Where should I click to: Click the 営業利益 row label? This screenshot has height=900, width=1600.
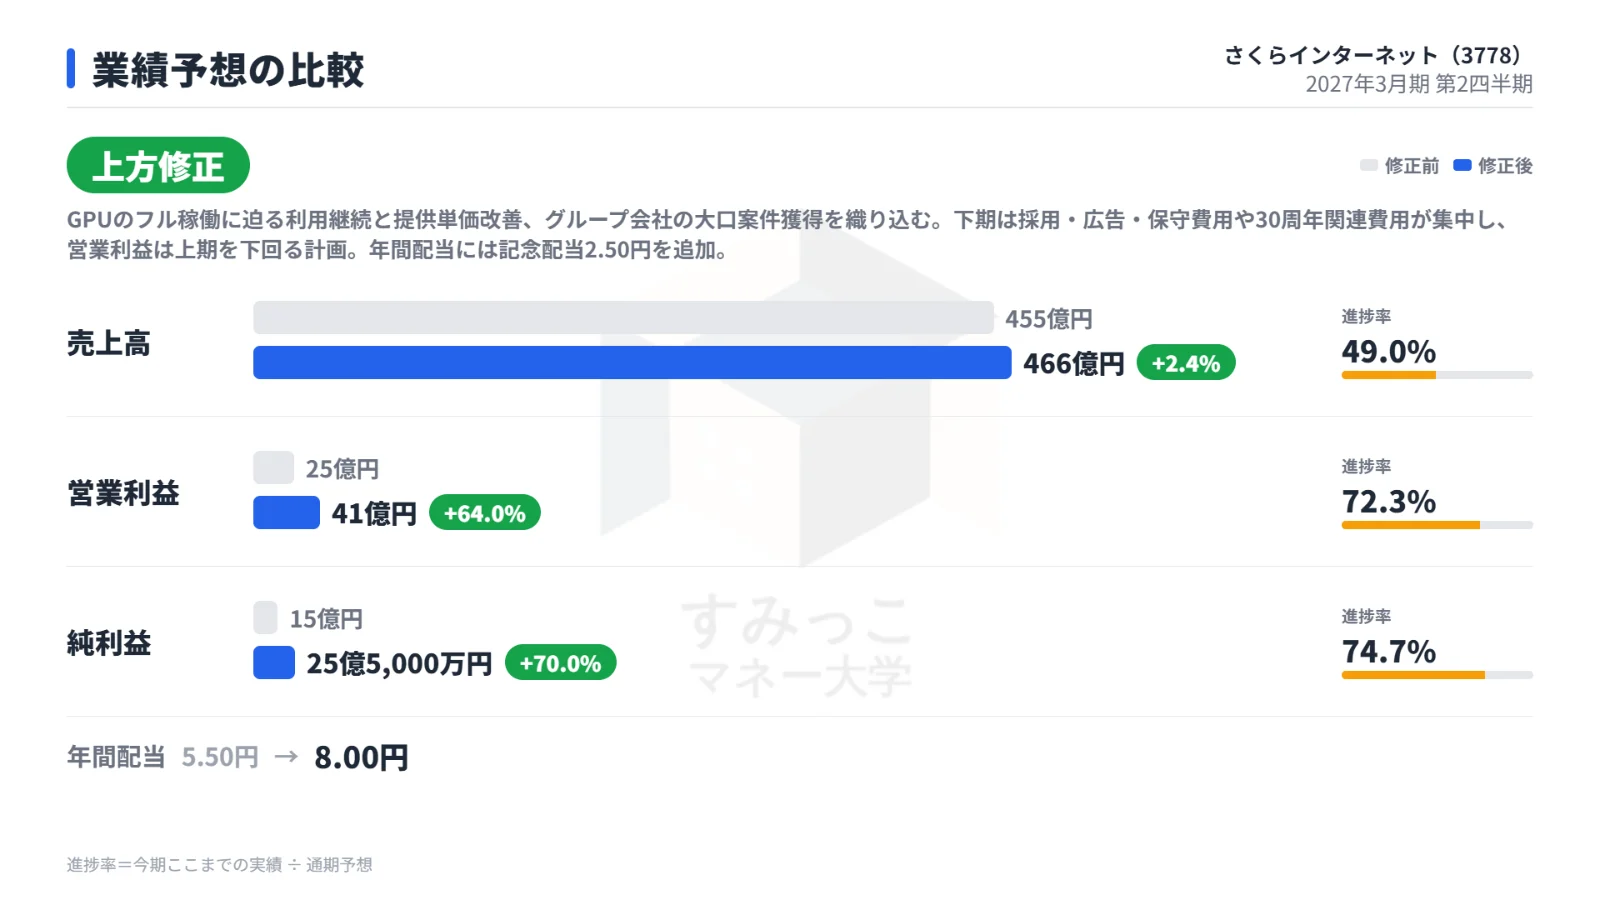pos(123,493)
